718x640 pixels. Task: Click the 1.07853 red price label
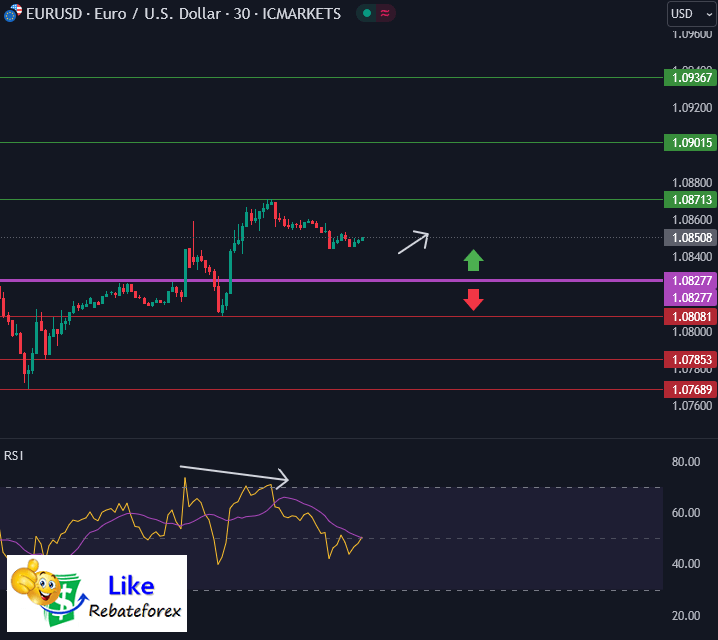689,360
